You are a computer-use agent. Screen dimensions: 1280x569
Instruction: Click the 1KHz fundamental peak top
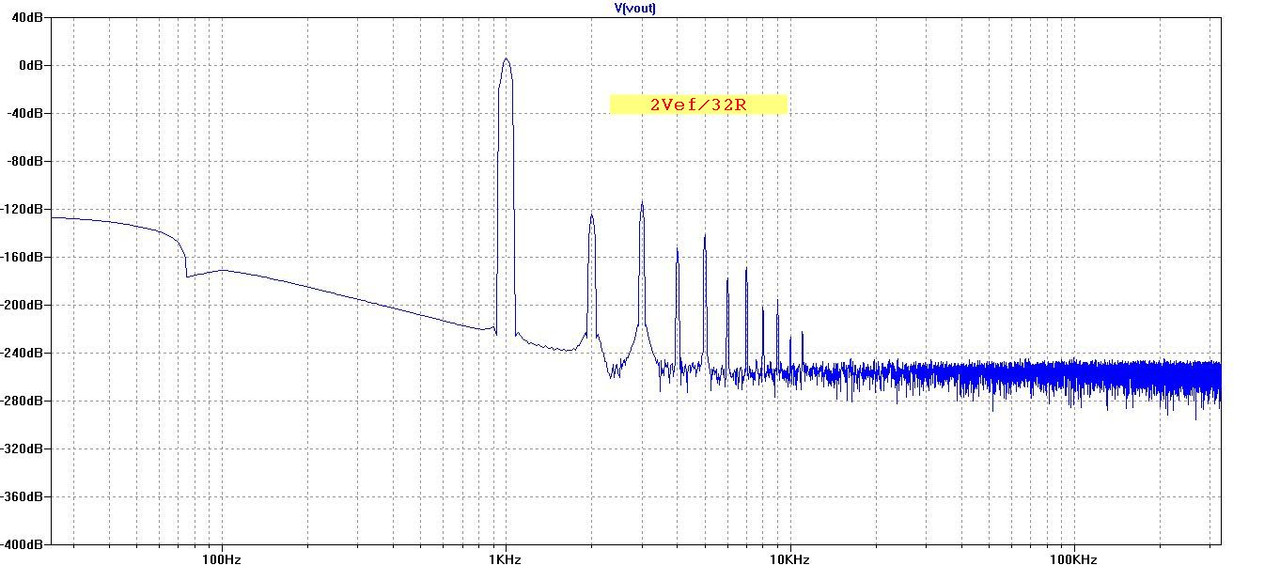tap(506, 59)
